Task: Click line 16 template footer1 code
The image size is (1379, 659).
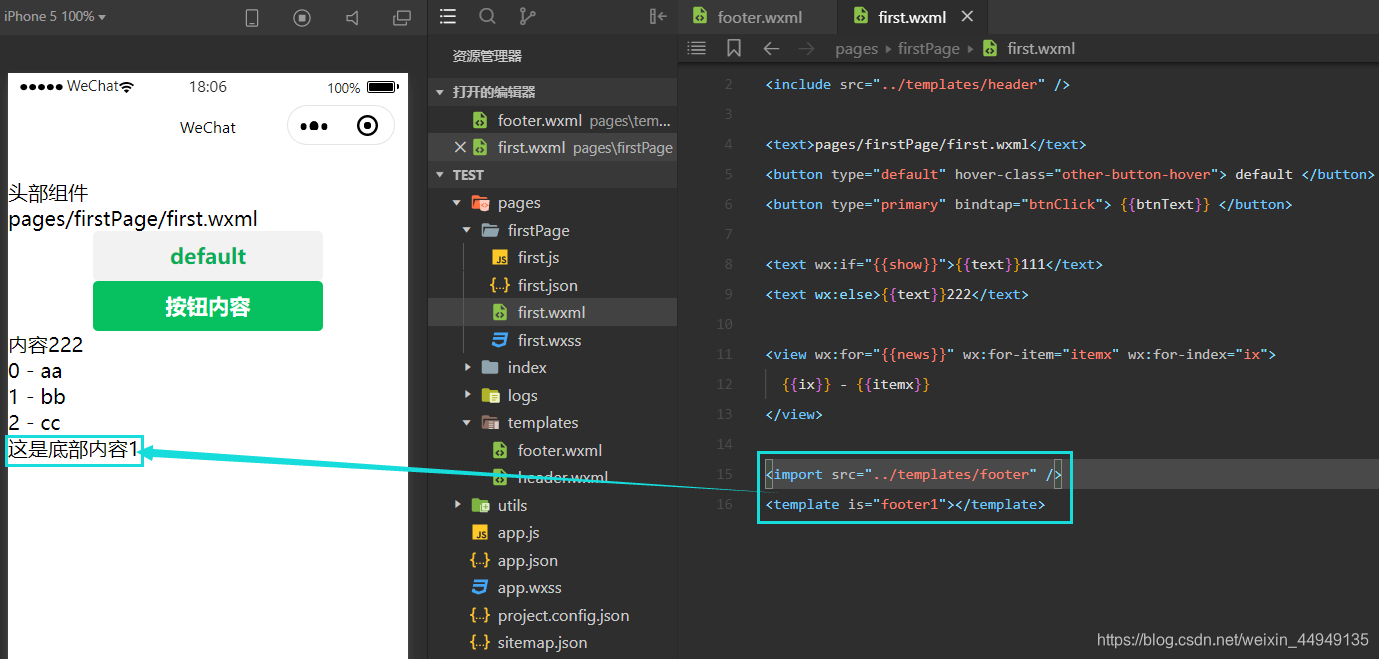Action: tap(905, 504)
